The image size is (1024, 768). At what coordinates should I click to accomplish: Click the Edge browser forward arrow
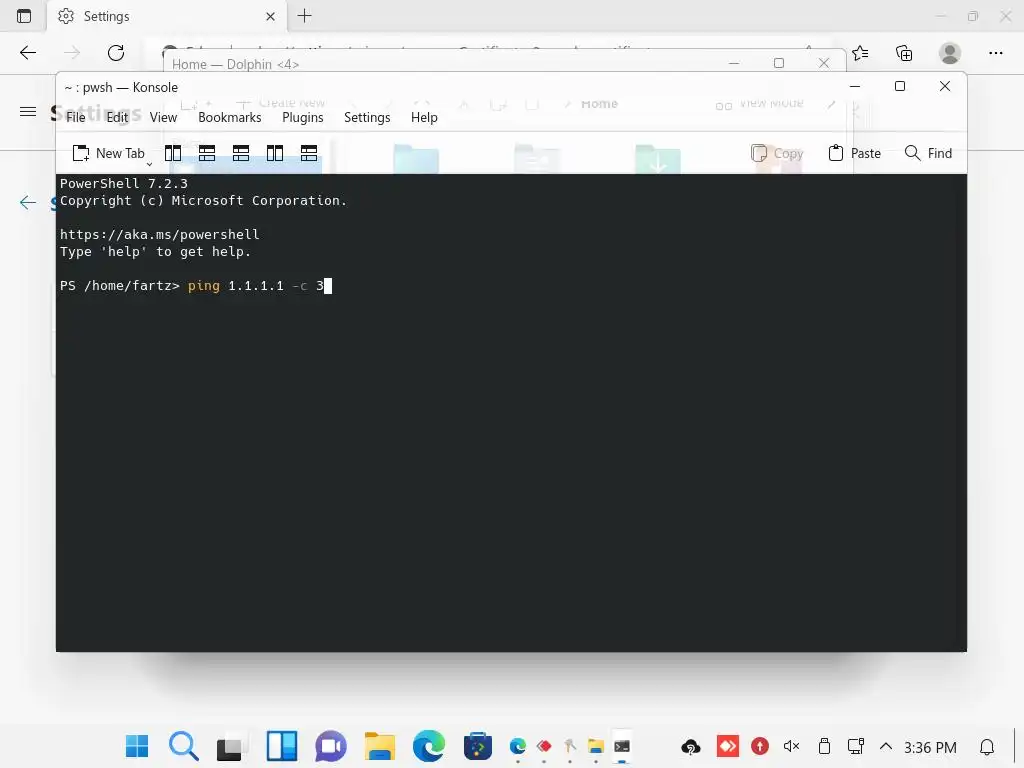(72, 53)
